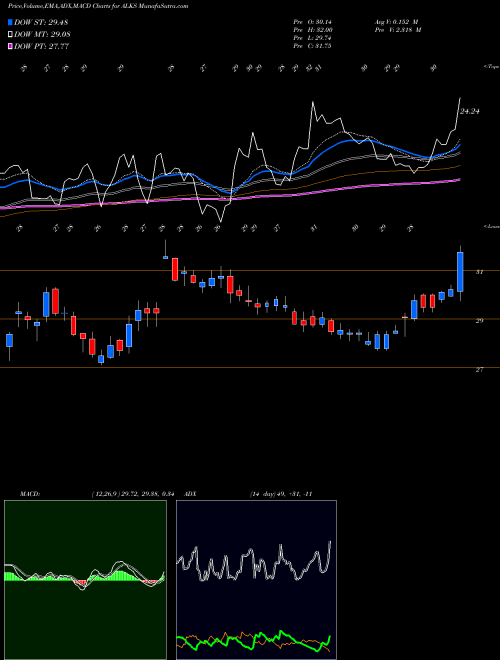Click the Pre H: 32.00 value
Screen dimensions: 500x660
[x=313, y=30]
